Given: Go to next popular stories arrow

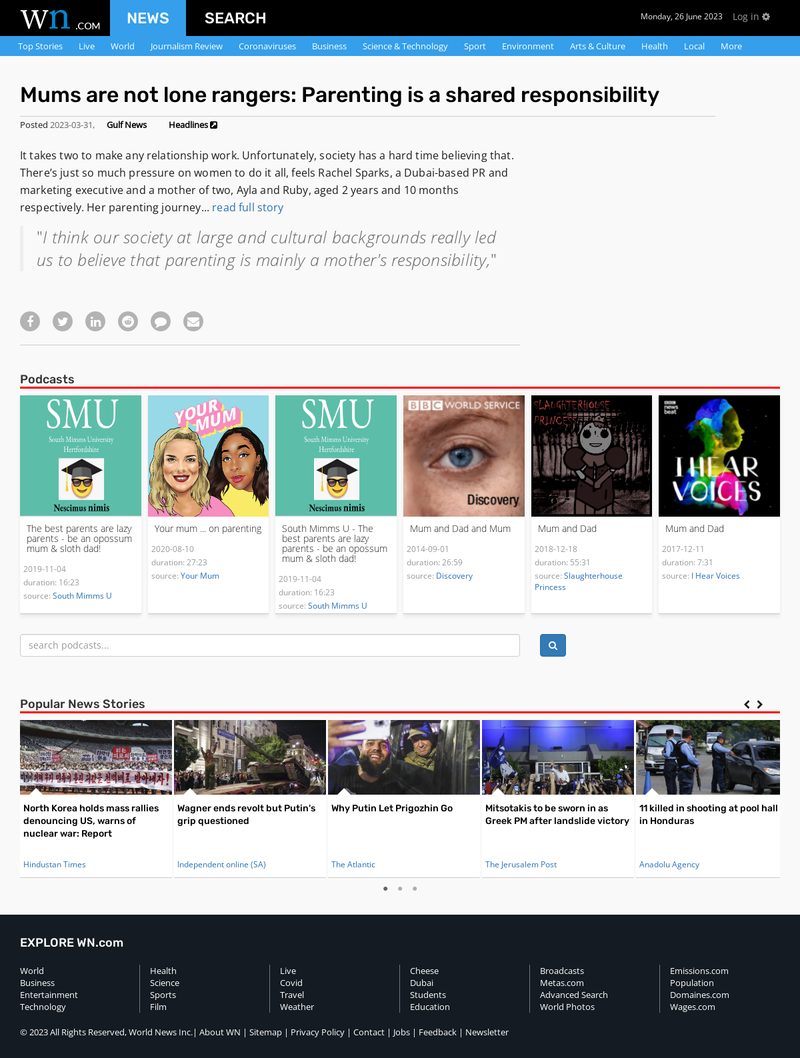Looking at the screenshot, I should pyautogui.click(x=760, y=704).
